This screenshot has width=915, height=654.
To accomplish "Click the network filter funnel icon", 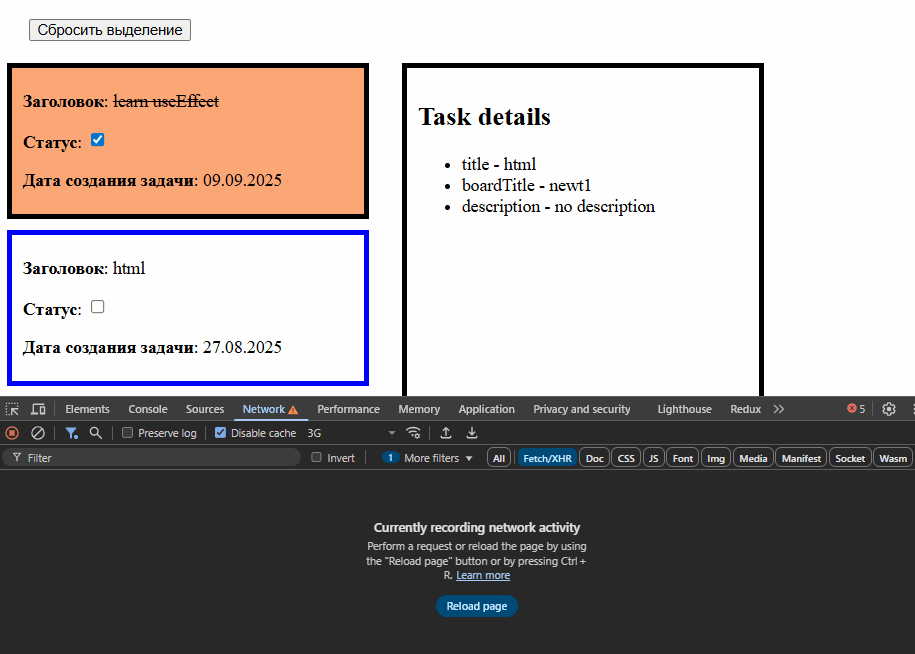I will (x=71, y=433).
